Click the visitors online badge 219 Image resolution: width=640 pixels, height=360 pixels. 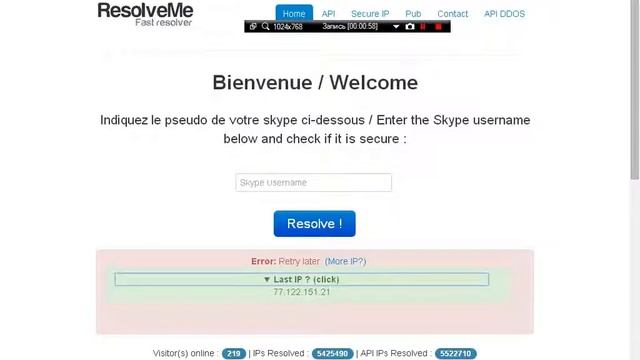pyautogui.click(x=234, y=353)
